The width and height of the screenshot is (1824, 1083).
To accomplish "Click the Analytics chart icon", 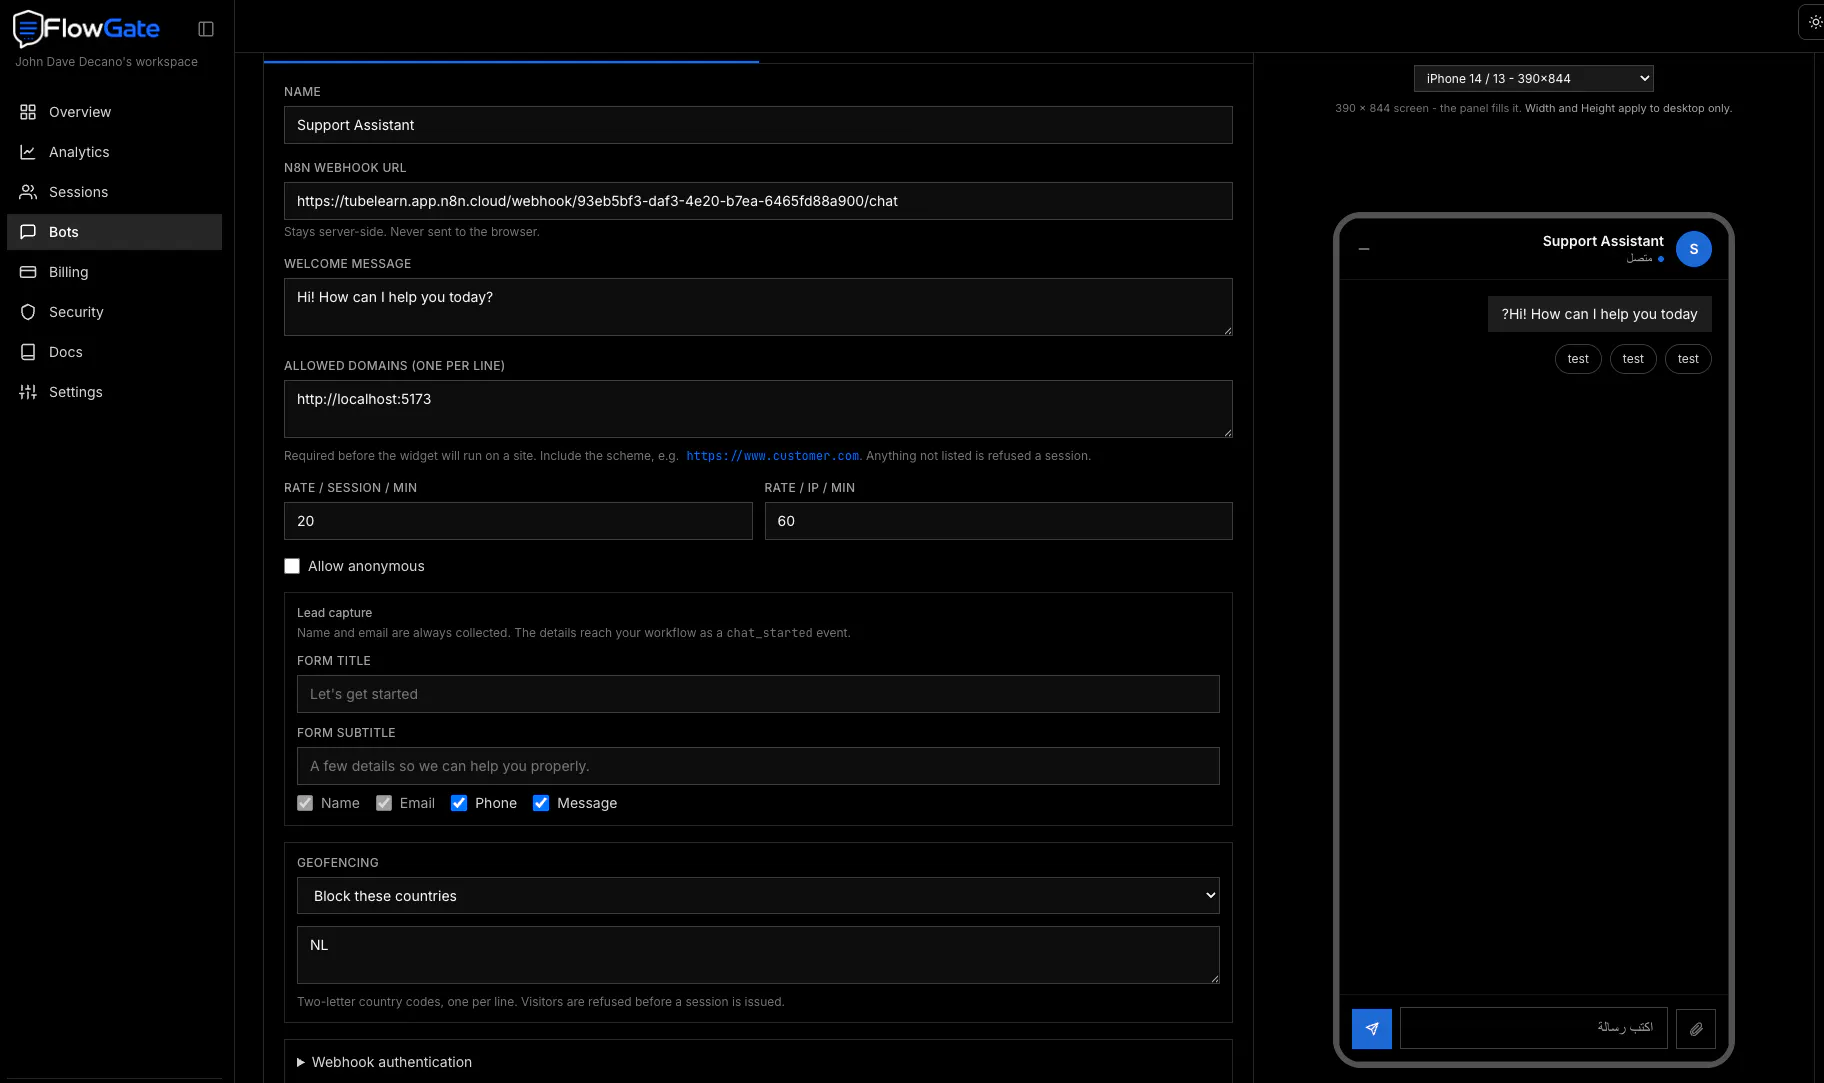I will click(28, 152).
